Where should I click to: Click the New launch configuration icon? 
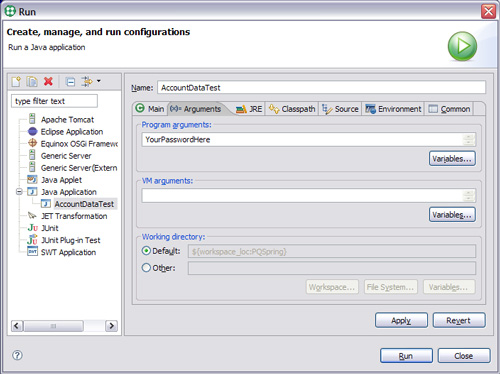click(16, 82)
